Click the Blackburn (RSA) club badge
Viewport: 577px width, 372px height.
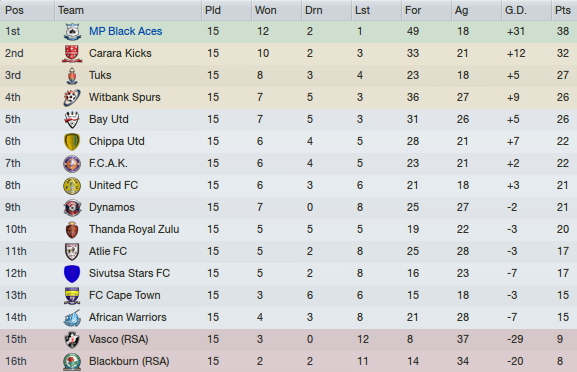[72, 362]
